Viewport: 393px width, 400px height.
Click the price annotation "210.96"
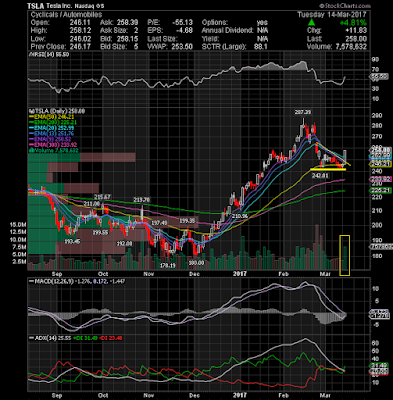[x=240, y=216]
